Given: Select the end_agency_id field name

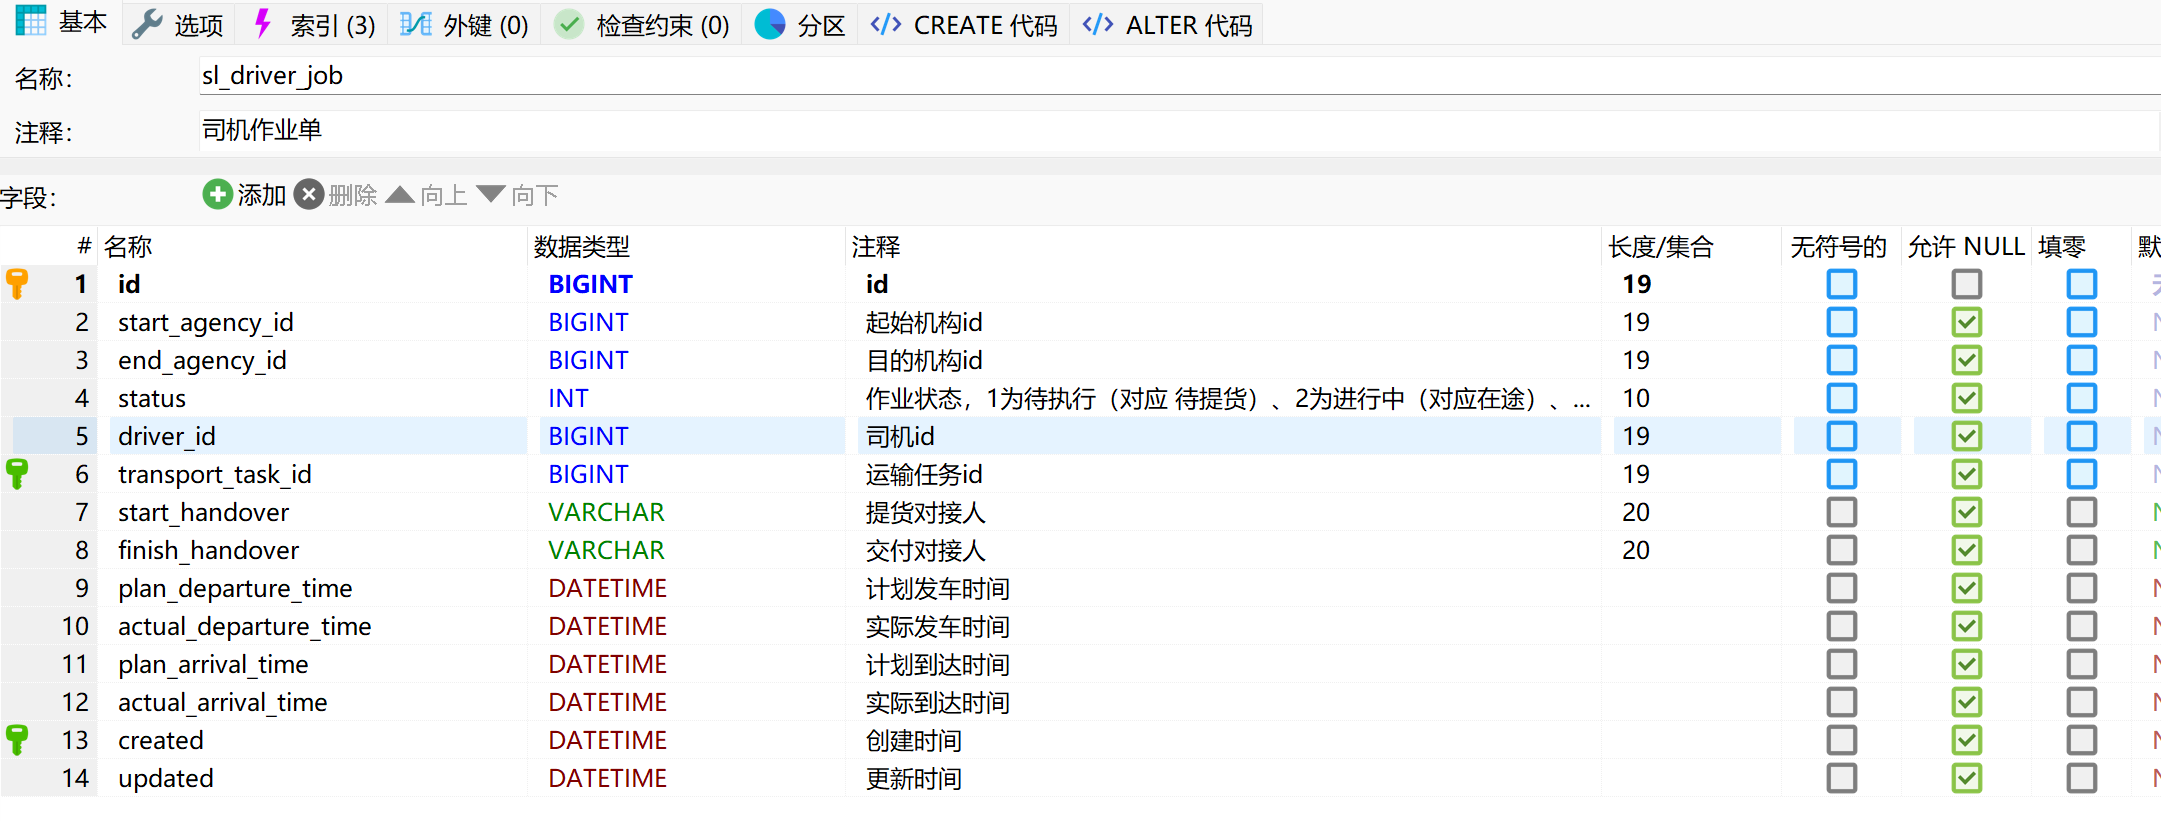Looking at the screenshot, I should (x=202, y=360).
